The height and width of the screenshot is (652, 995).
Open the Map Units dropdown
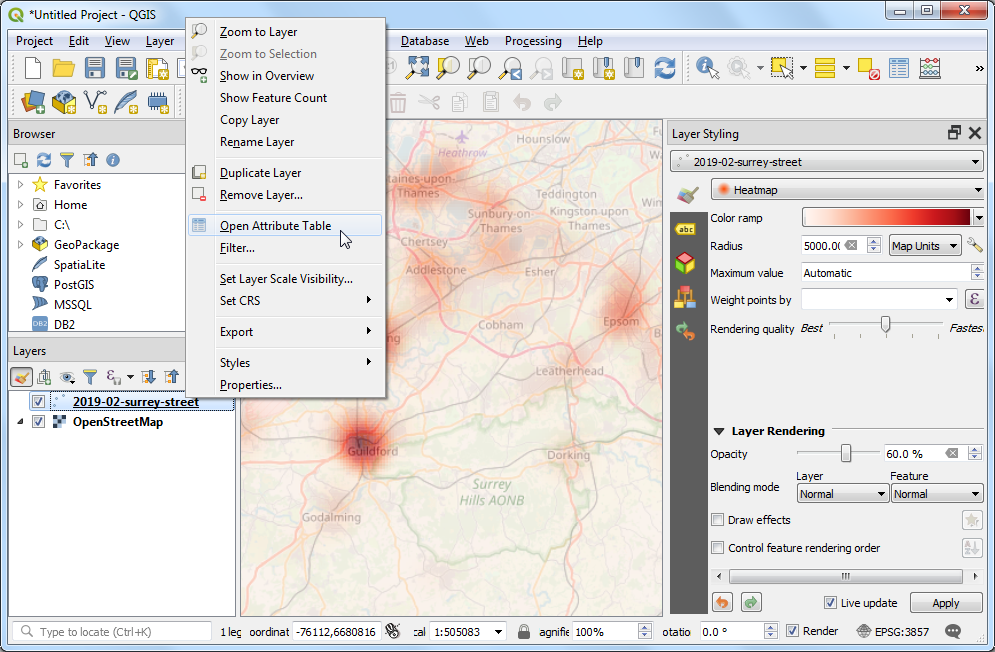click(x=925, y=246)
